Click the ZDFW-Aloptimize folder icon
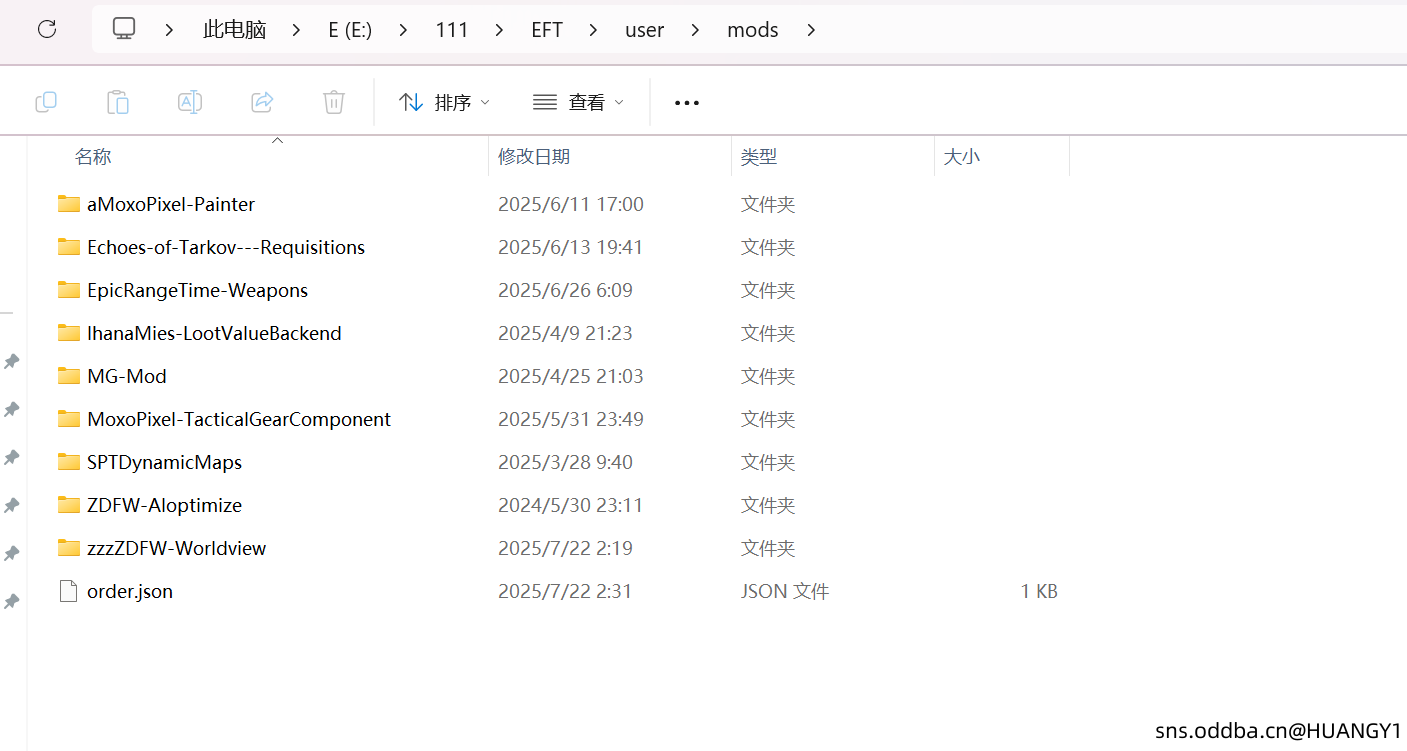The width and height of the screenshot is (1407, 751). pos(69,505)
